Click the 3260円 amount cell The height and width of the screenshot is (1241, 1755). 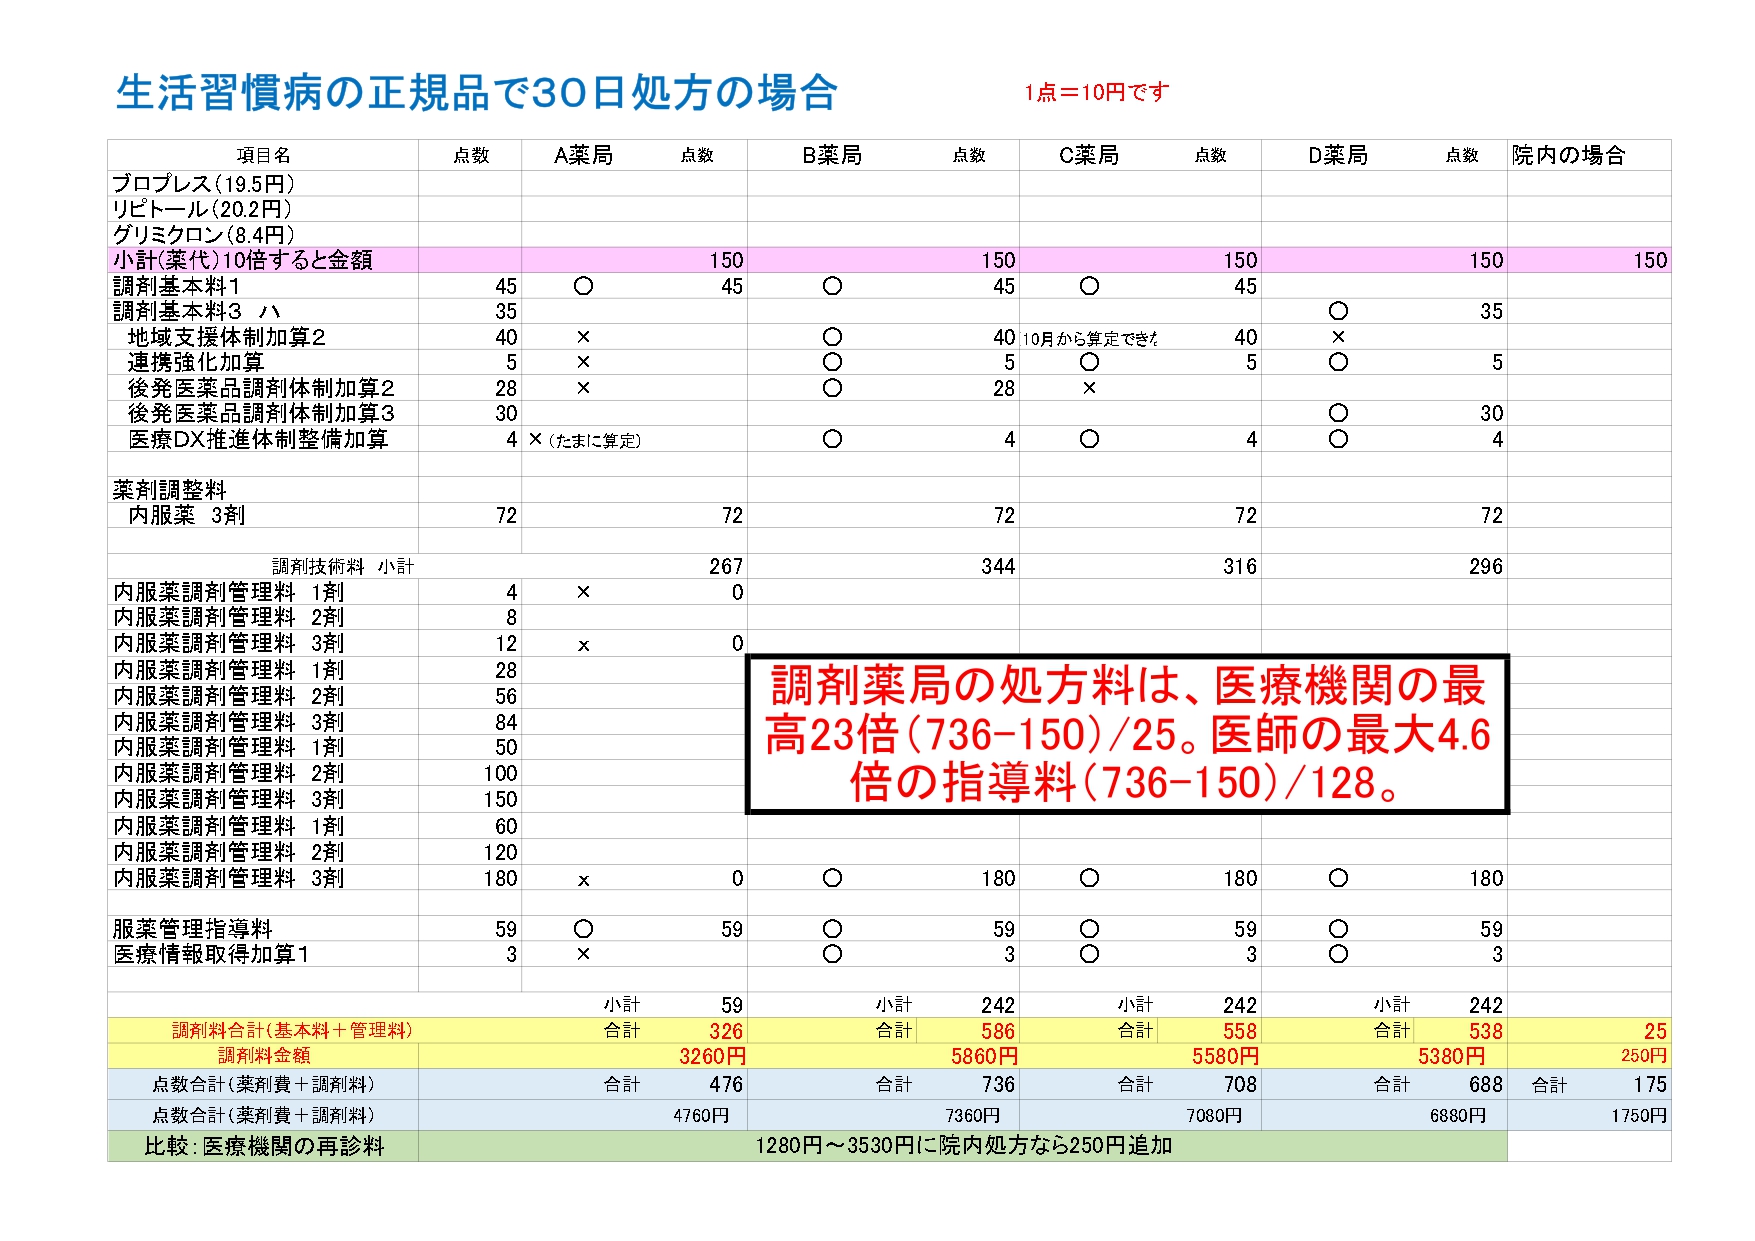click(x=712, y=1056)
